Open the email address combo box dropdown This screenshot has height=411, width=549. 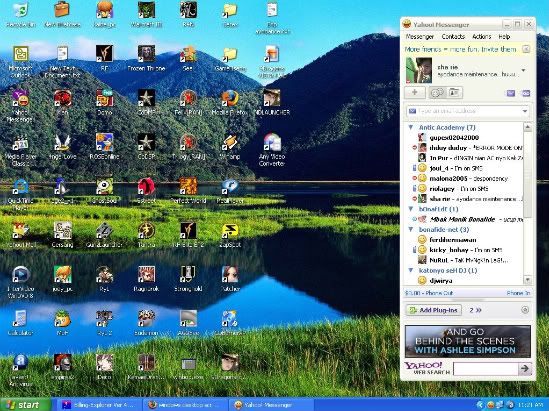tap(525, 111)
